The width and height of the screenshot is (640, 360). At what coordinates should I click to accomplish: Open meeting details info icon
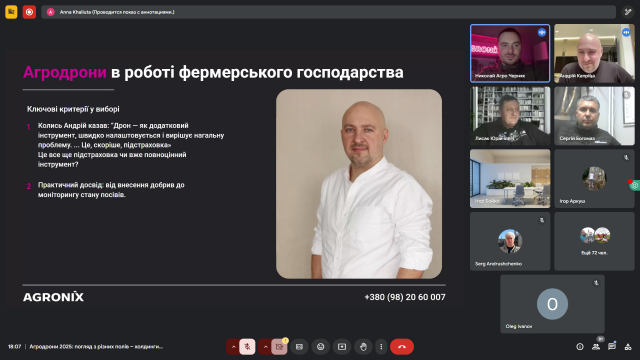click(580, 347)
